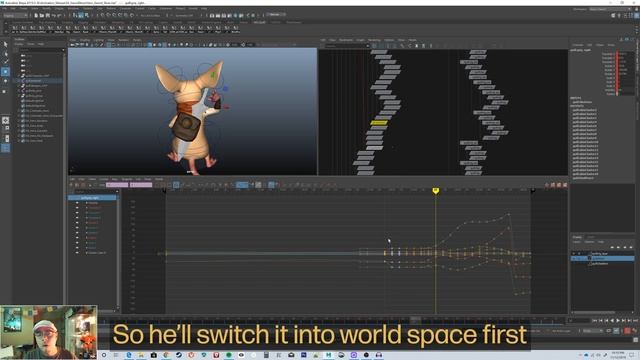Click the Graph Editor value stats field

point(141,185)
